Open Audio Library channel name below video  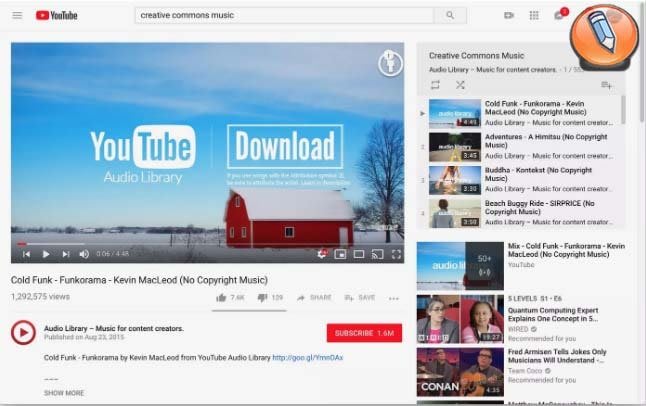[114, 329]
